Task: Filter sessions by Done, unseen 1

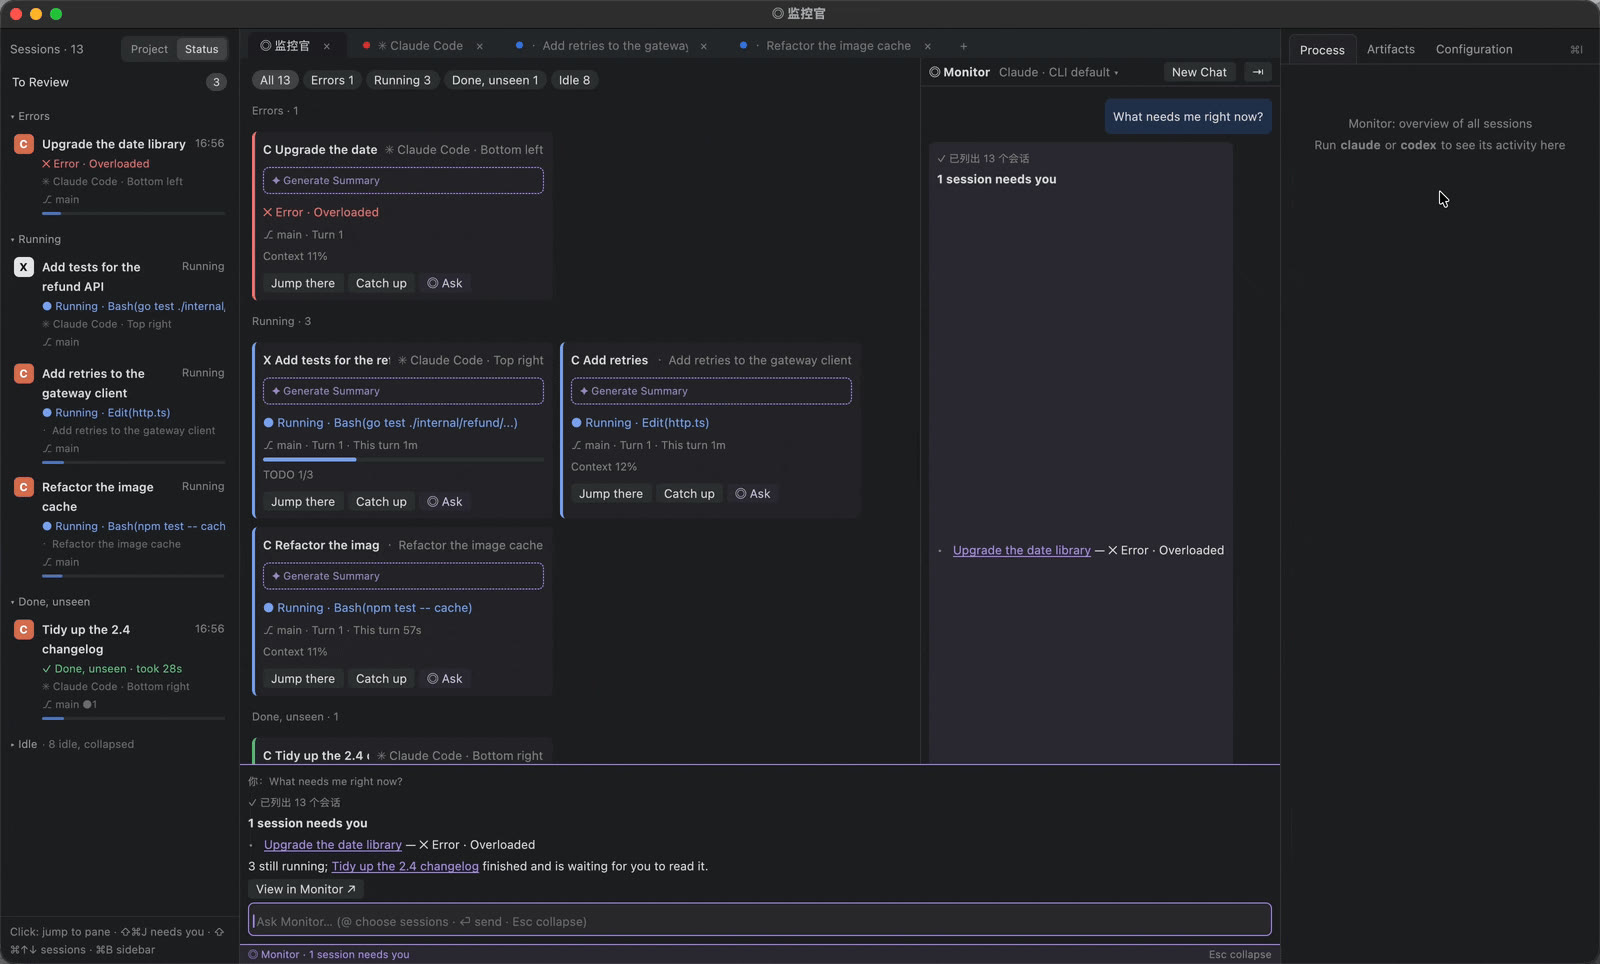Action: click(x=495, y=80)
